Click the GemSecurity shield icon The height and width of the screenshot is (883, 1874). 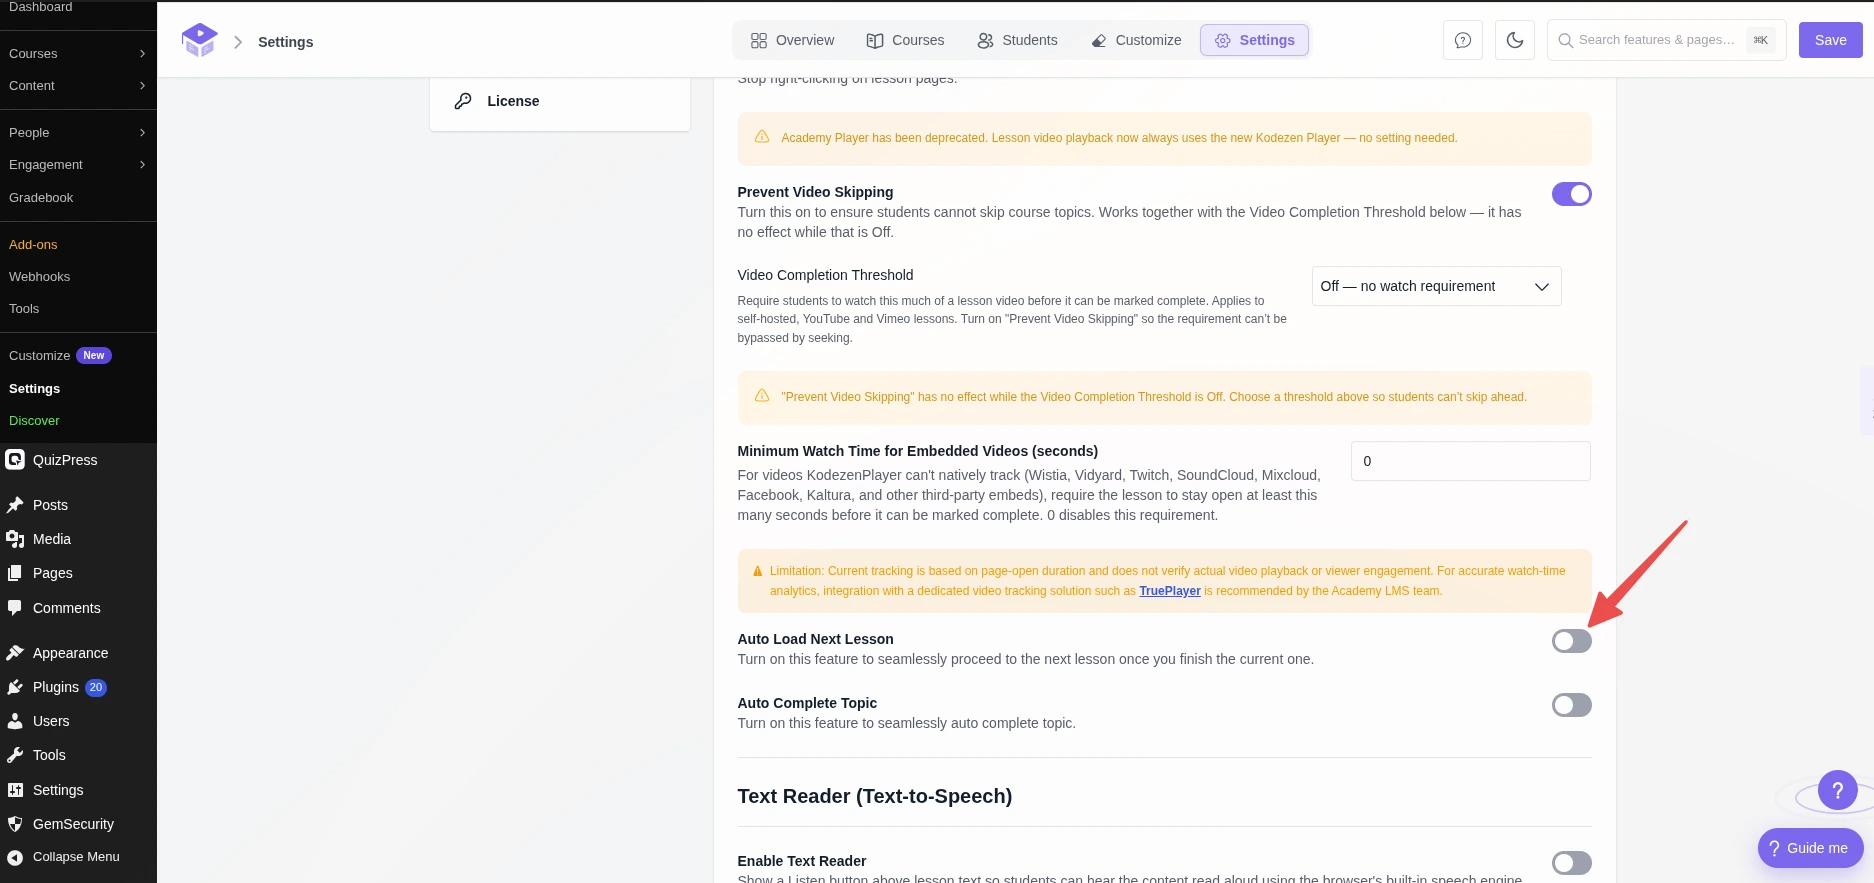pyautogui.click(x=15, y=824)
